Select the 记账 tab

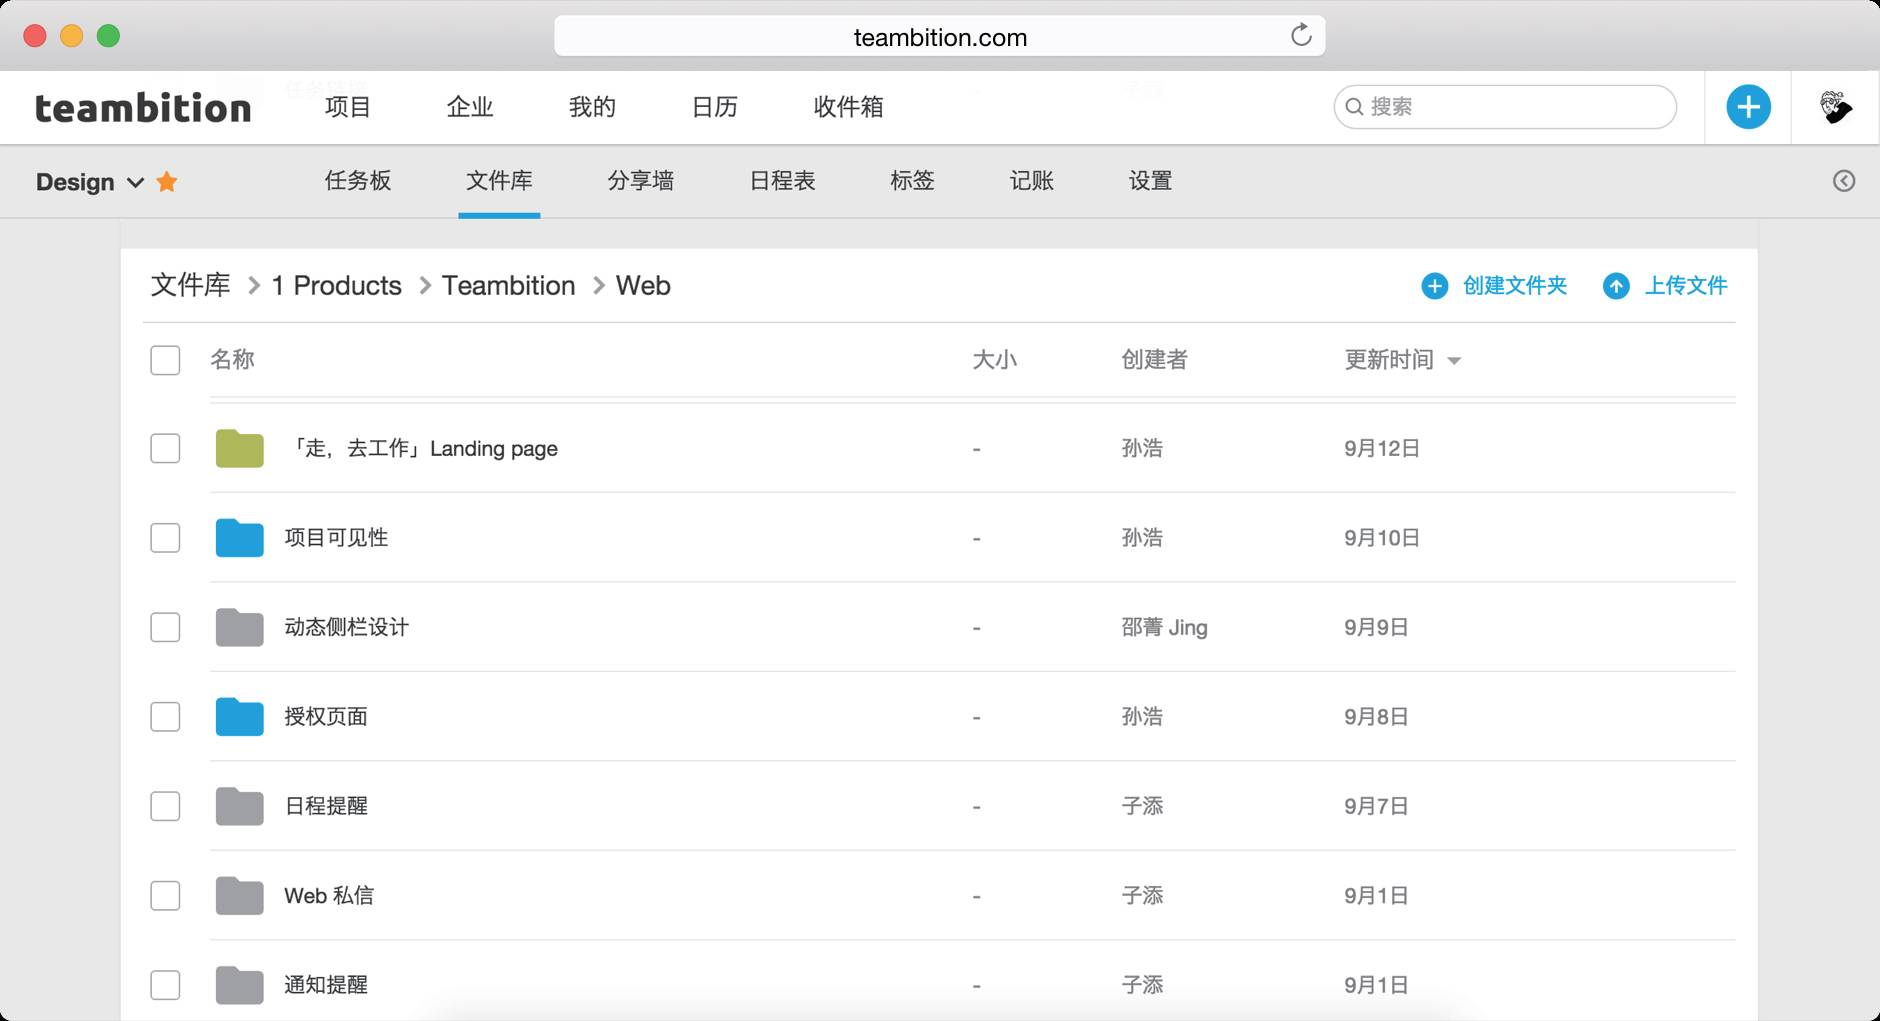pos(1032,181)
